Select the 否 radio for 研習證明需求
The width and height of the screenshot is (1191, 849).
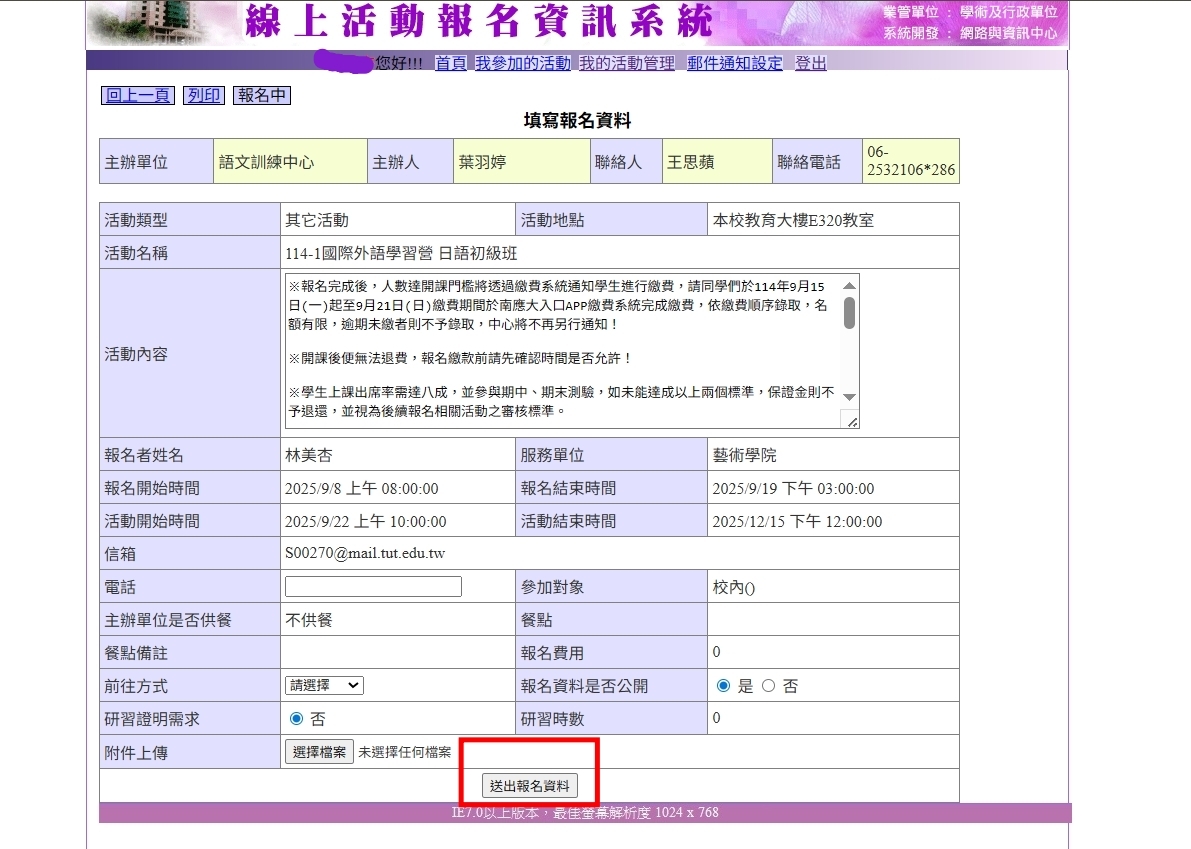pyautogui.click(x=296, y=719)
